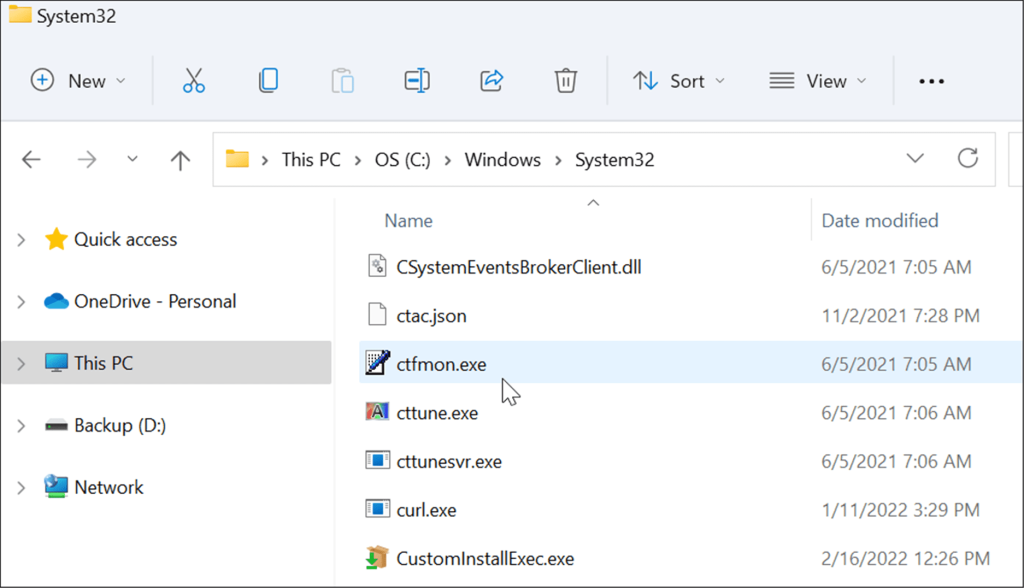Click the Network icon in sidebar
This screenshot has height=588, width=1024.
[56, 487]
